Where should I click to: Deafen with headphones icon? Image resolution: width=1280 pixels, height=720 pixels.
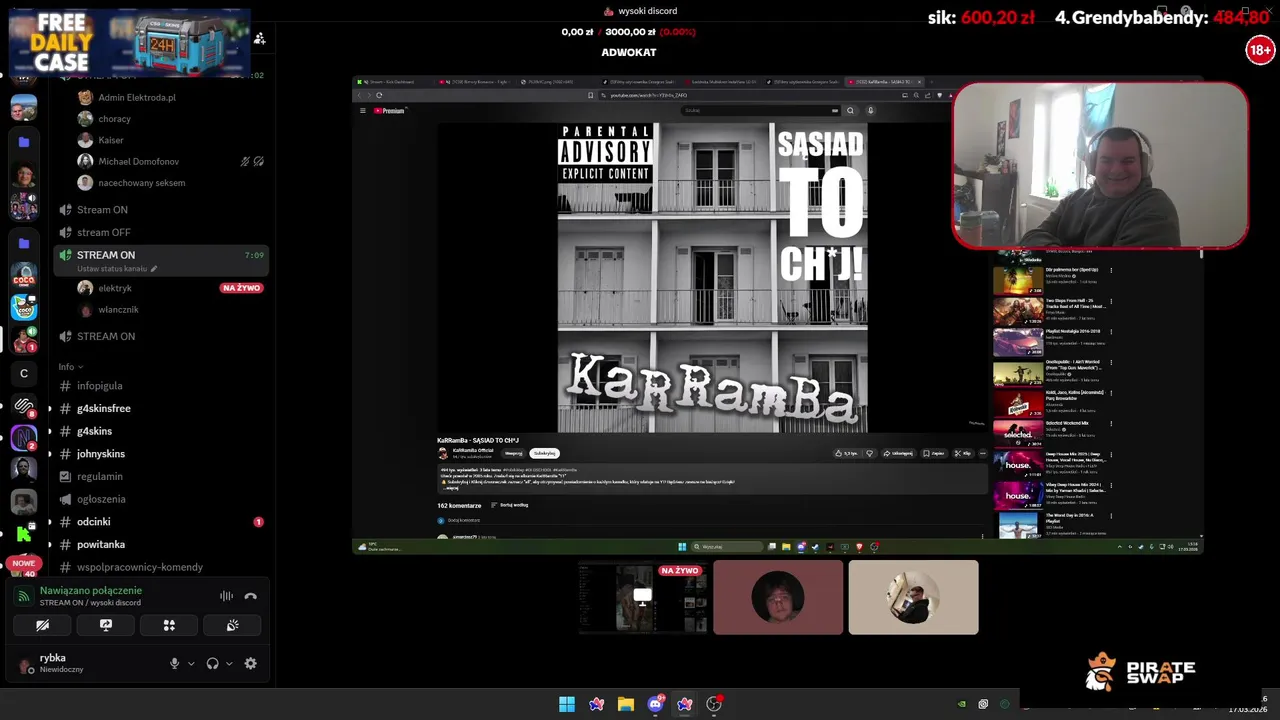212,663
